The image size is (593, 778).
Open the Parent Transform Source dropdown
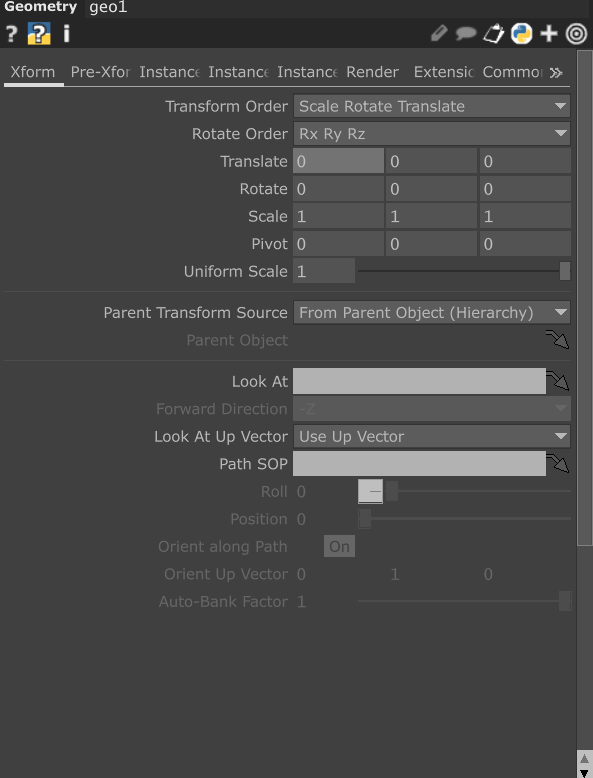(x=432, y=313)
